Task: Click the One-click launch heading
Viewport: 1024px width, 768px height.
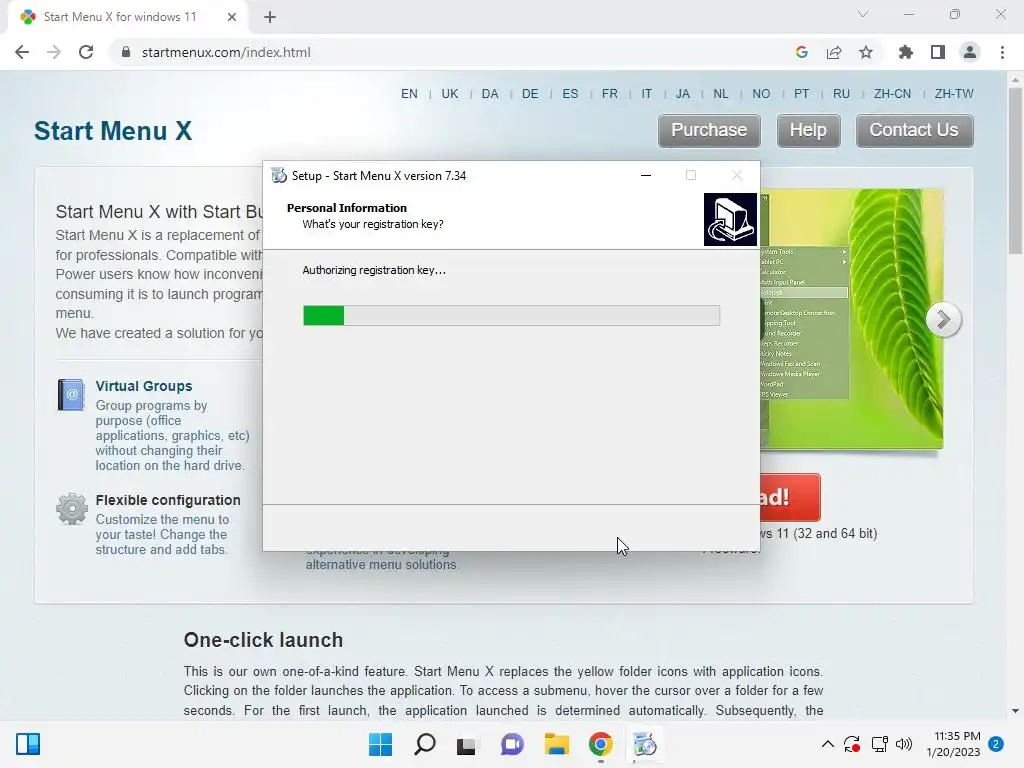Action: coord(263,640)
